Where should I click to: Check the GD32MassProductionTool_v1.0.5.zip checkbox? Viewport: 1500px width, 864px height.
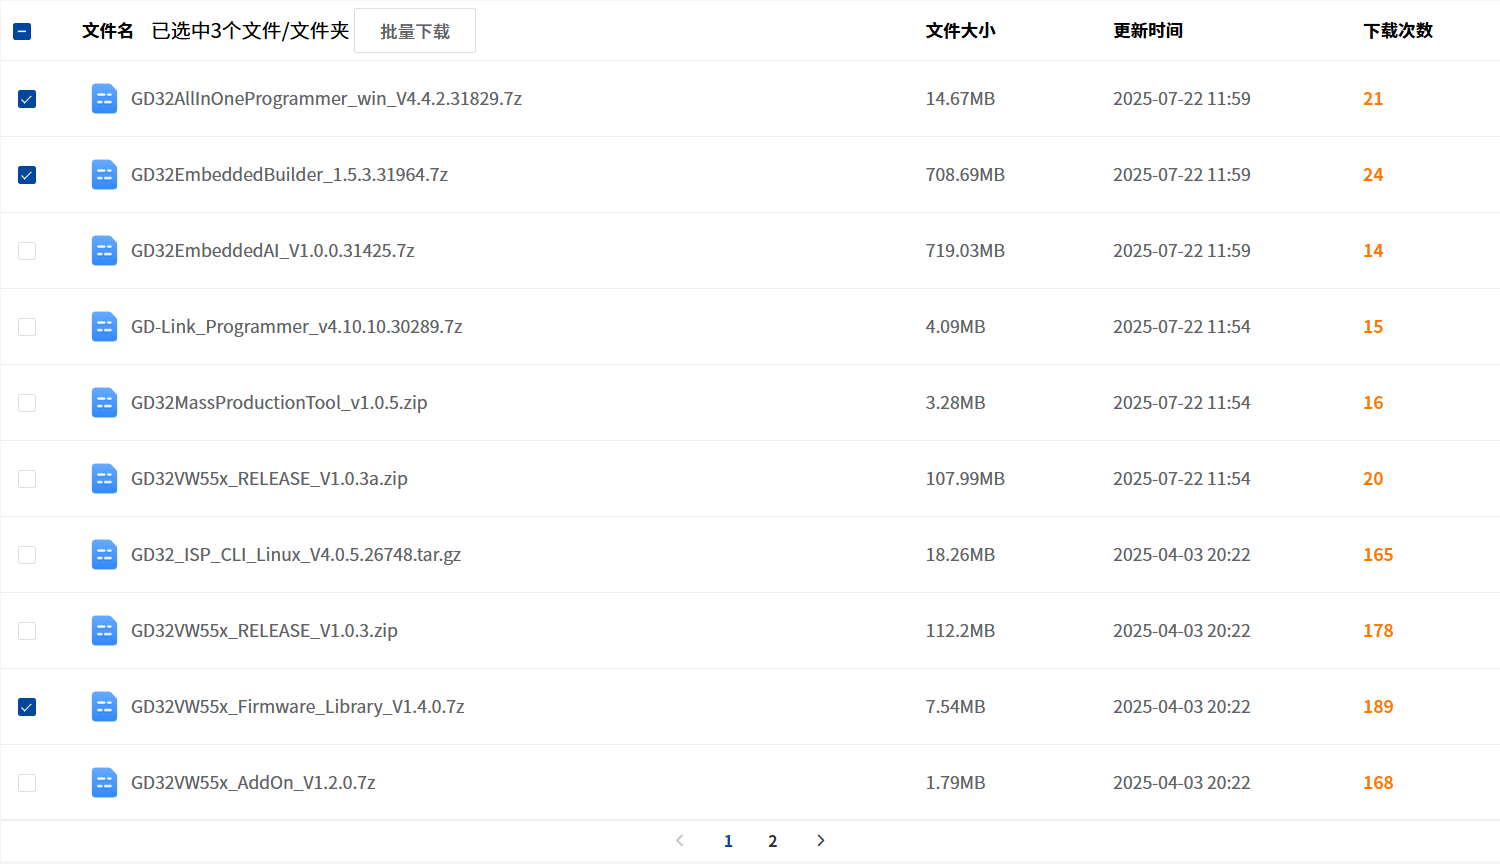click(x=27, y=403)
